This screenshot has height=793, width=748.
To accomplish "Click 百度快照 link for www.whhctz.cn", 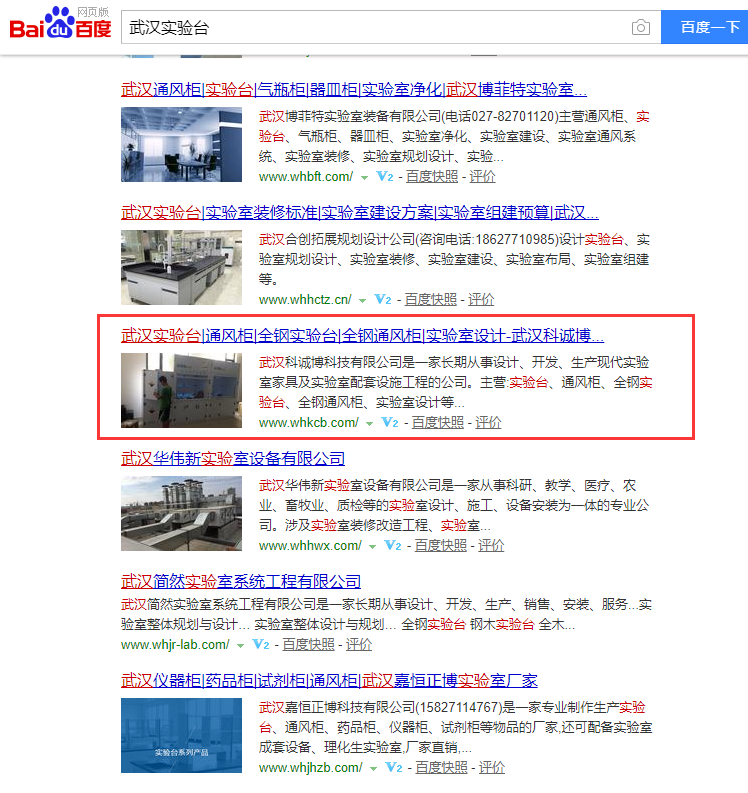I will (430, 299).
